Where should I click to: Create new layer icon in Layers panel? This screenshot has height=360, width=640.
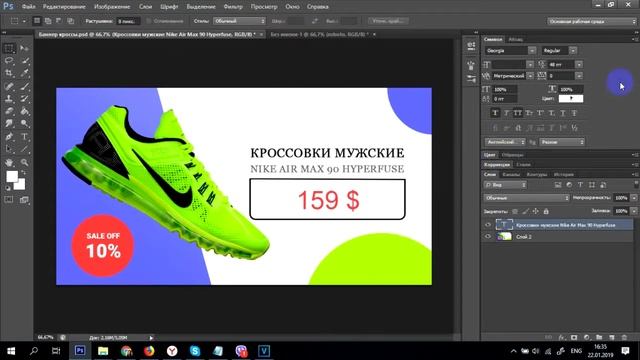tap(611, 338)
